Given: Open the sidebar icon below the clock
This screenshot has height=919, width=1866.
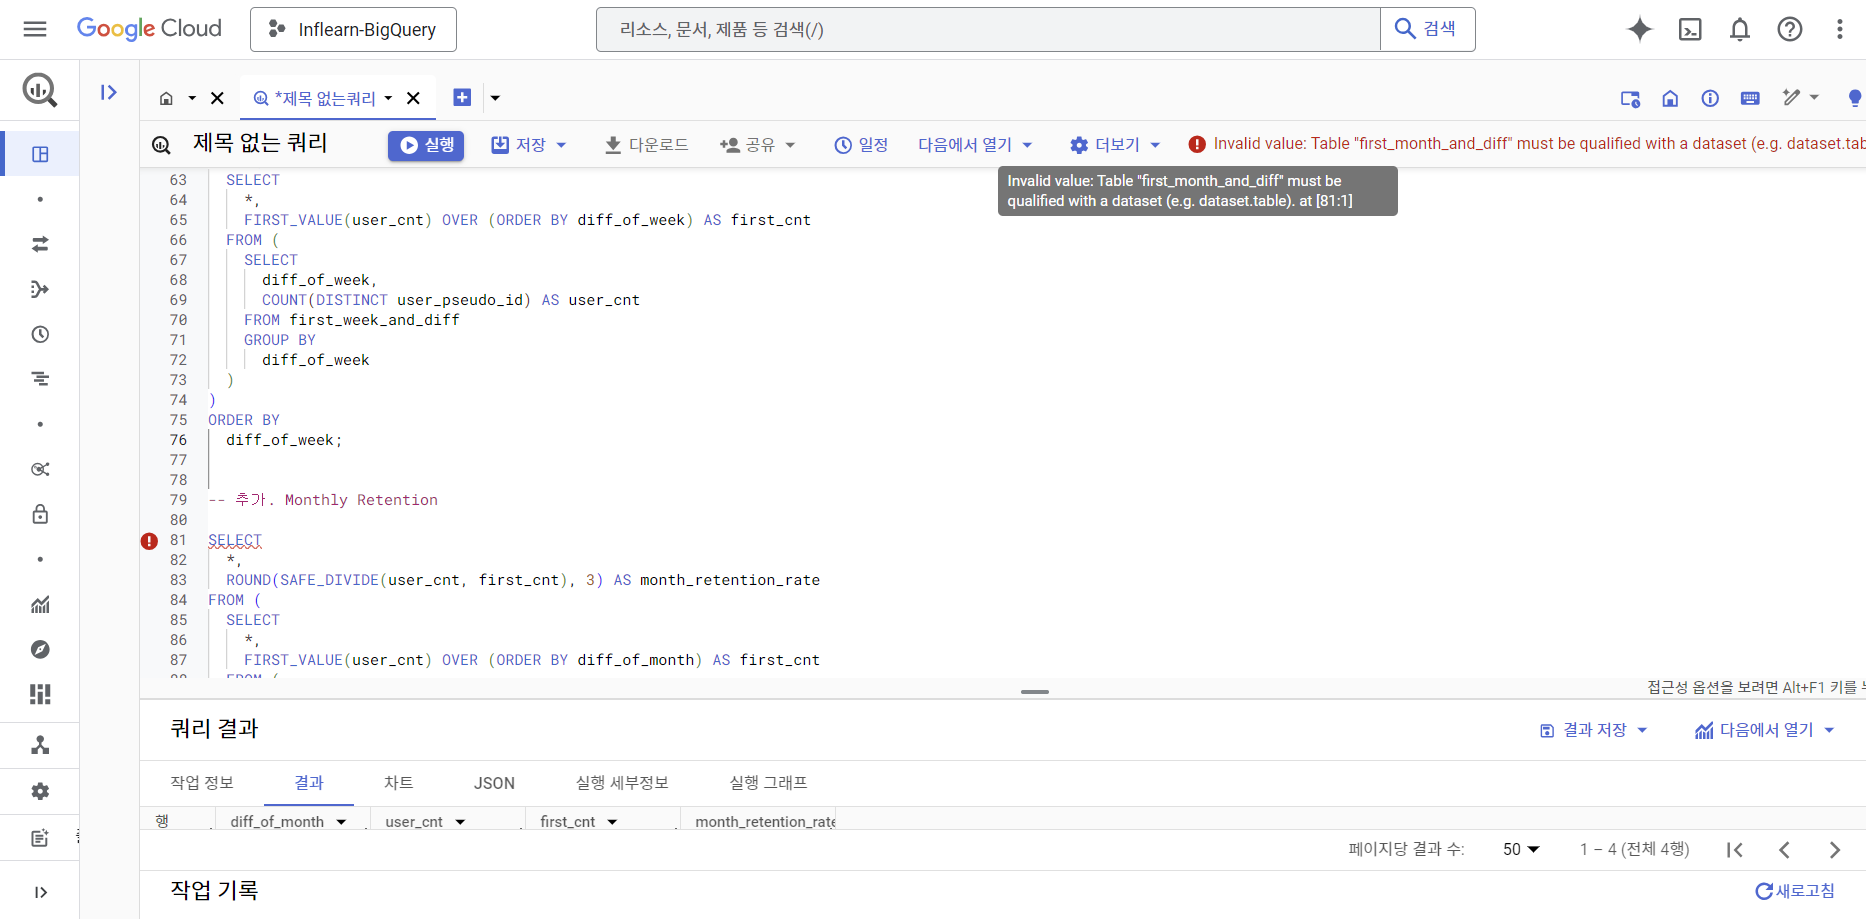Looking at the screenshot, I should pos(40,379).
